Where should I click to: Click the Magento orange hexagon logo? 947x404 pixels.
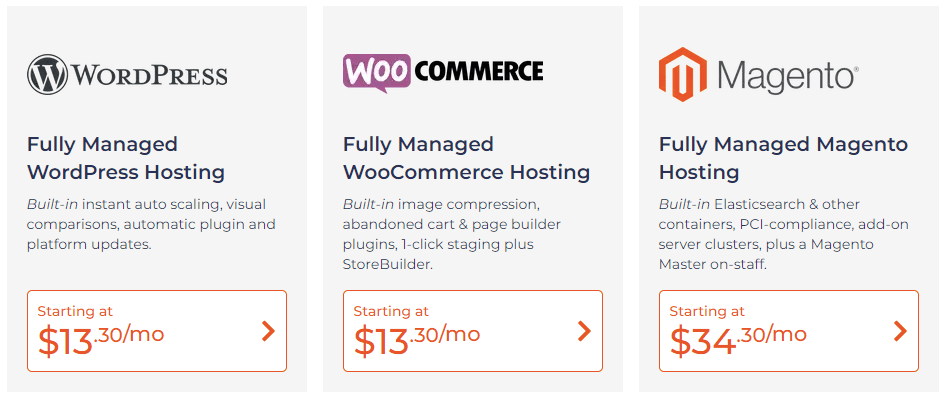coord(682,74)
